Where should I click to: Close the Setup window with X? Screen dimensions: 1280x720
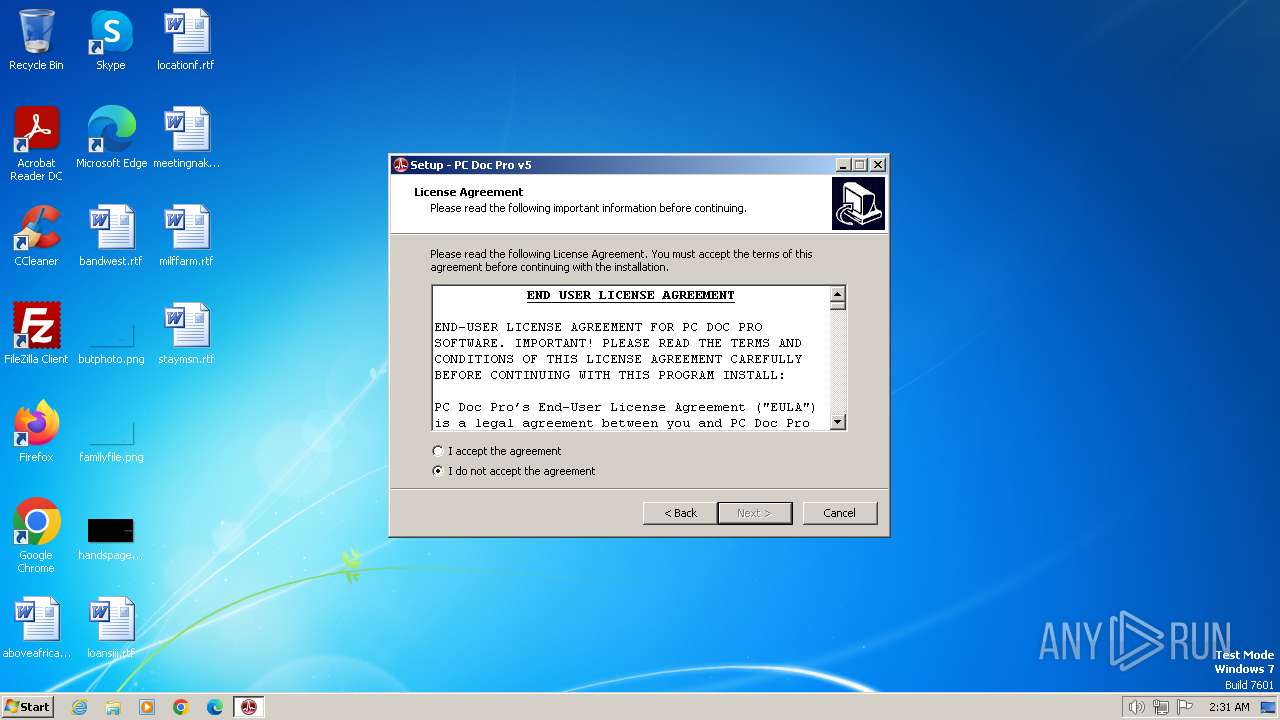(878, 165)
